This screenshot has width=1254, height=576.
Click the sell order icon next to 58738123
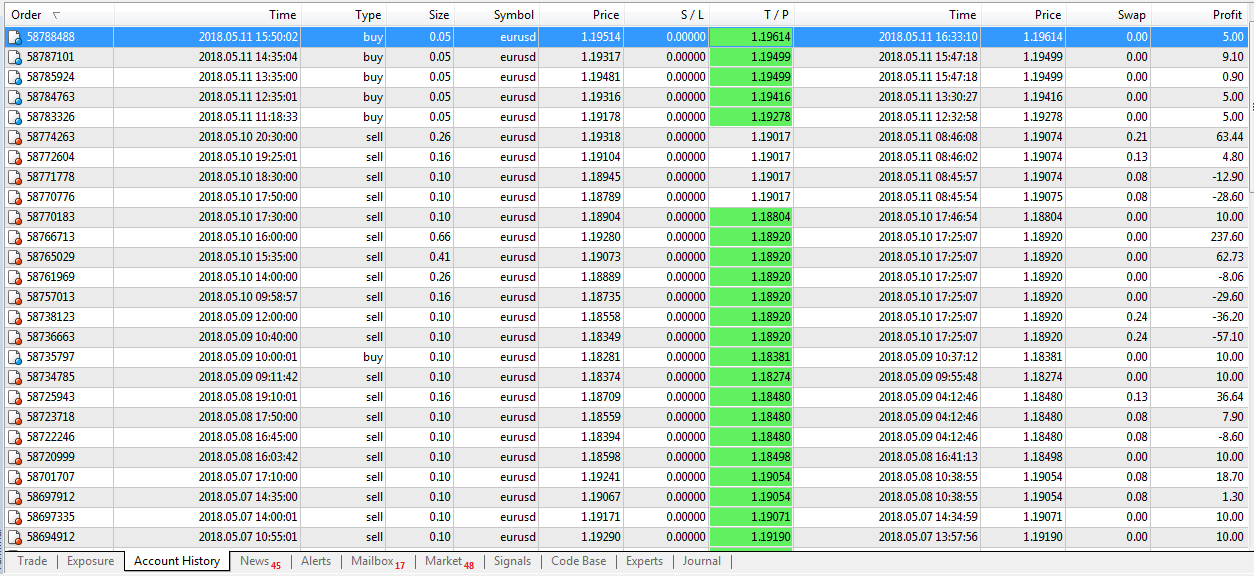(x=15, y=317)
